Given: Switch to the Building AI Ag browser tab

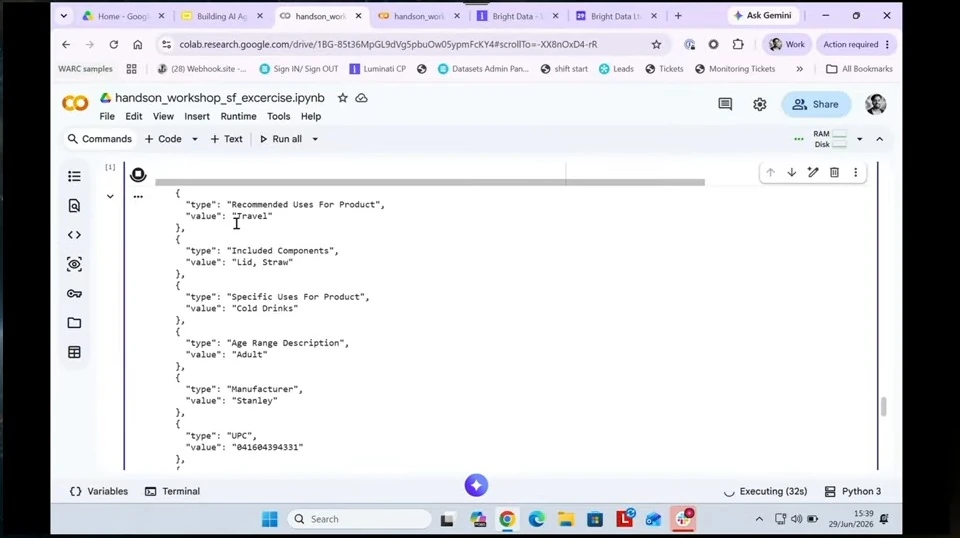Looking at the screenshot, I should tap(222, 16).
